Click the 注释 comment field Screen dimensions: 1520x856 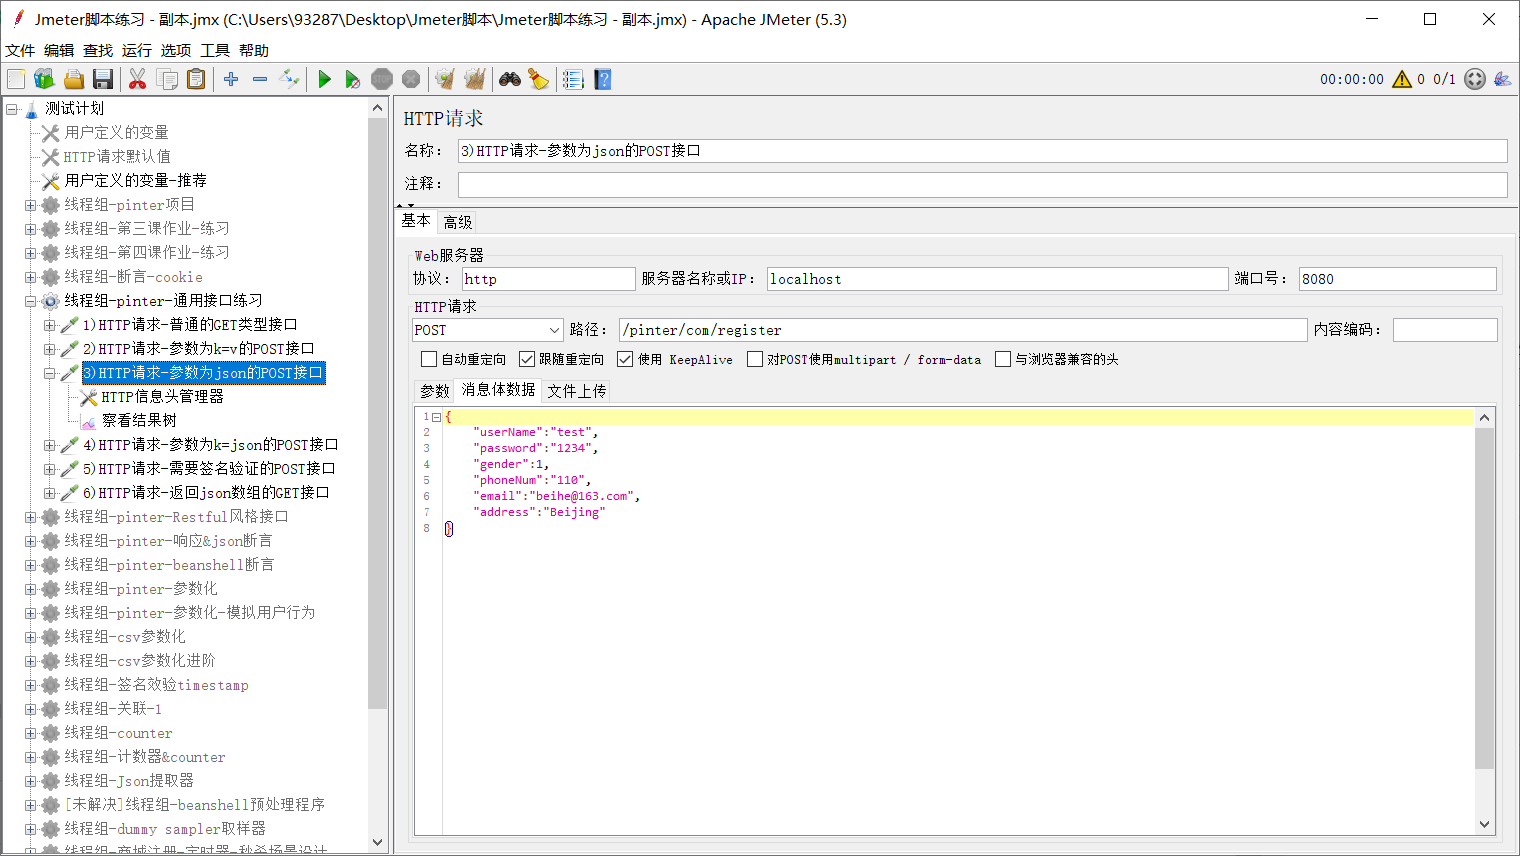pos(982,184)
